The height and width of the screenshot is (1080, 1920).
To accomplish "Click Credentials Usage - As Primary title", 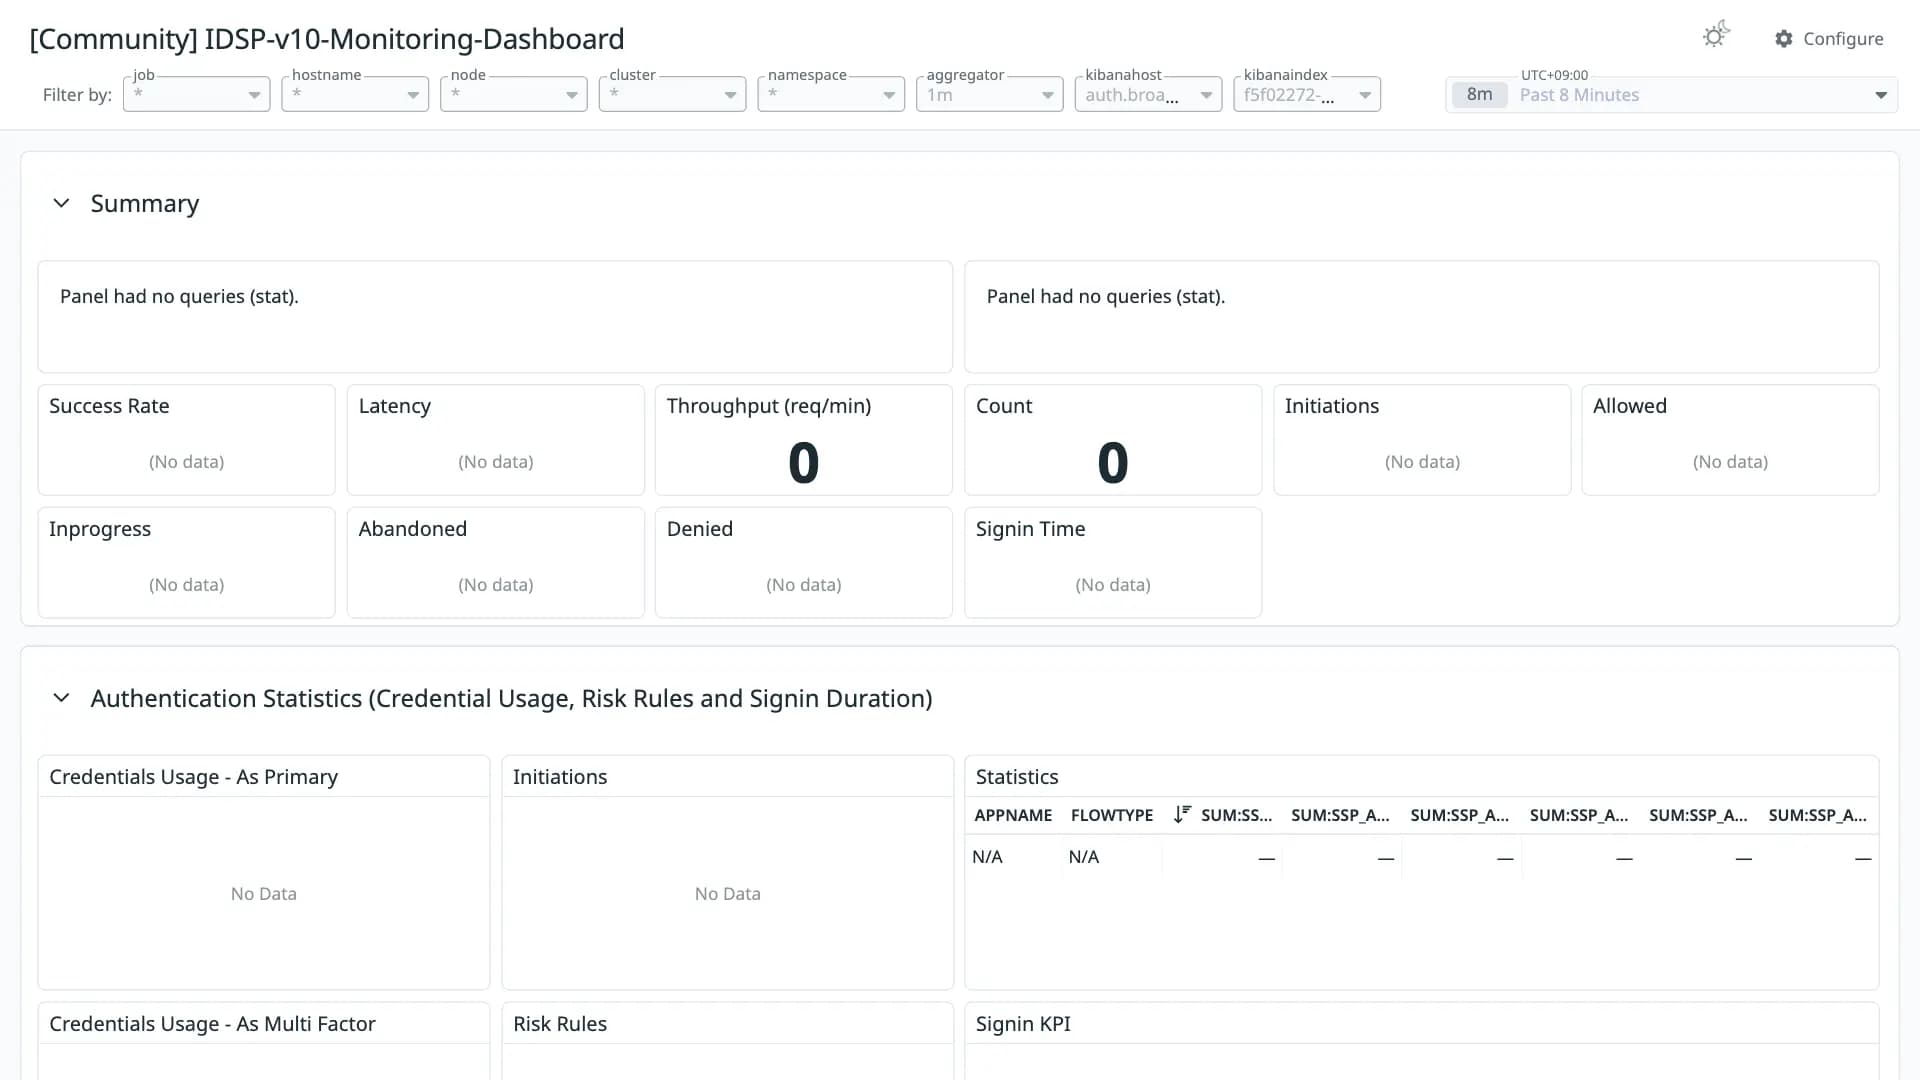I will [x=194, y=777].
